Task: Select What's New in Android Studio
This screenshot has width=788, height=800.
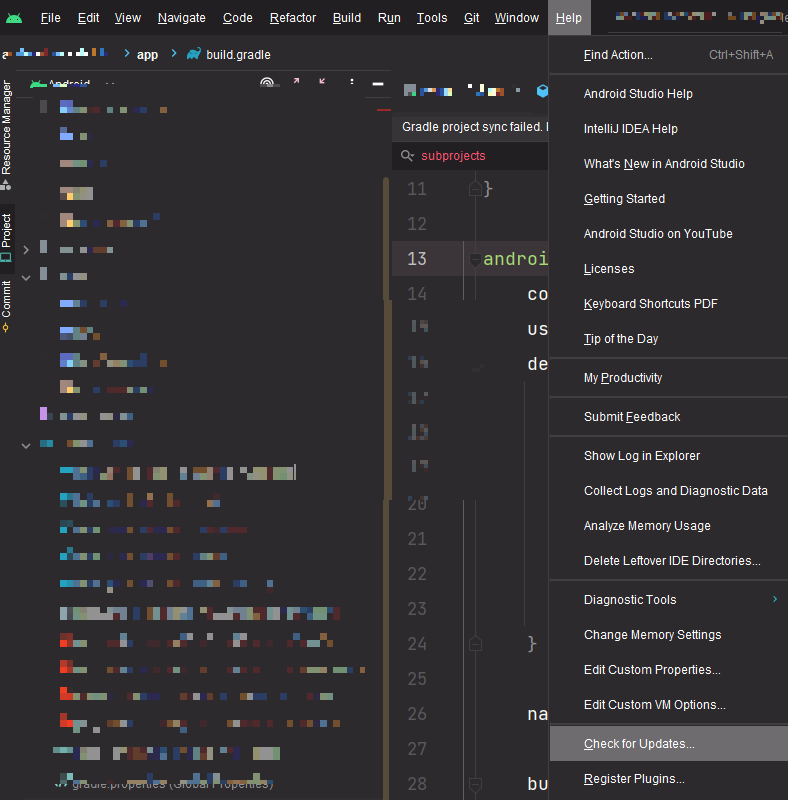Action: pyautogui.click(x=669, y=164)
